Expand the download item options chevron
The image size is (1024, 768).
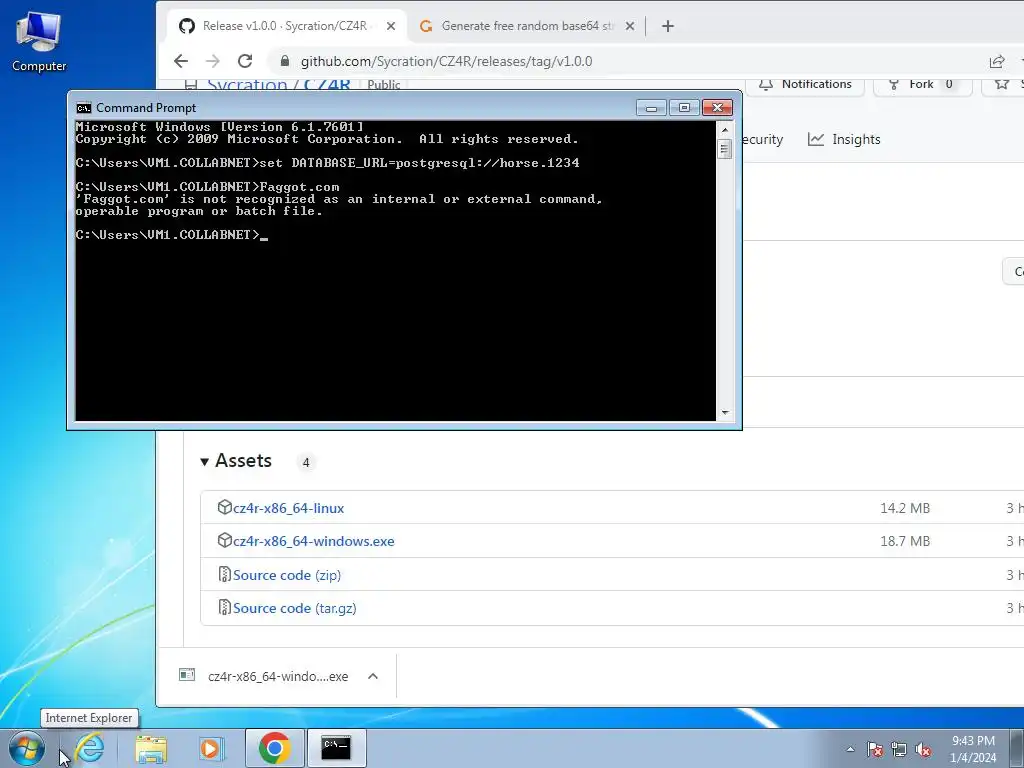point(373,677)
